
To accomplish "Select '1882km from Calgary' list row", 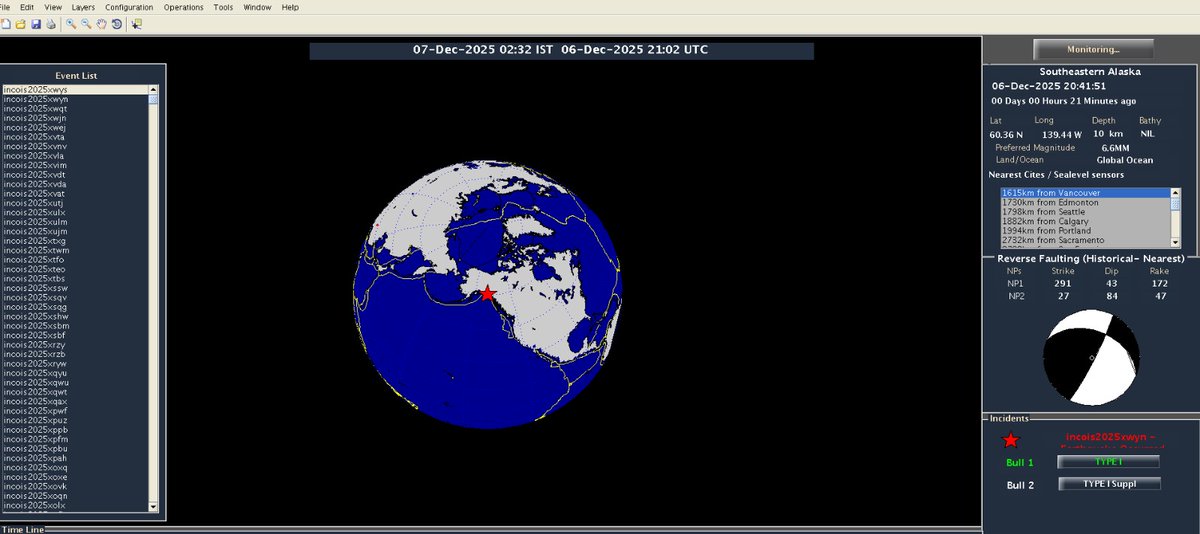I will coord(1085,221).
